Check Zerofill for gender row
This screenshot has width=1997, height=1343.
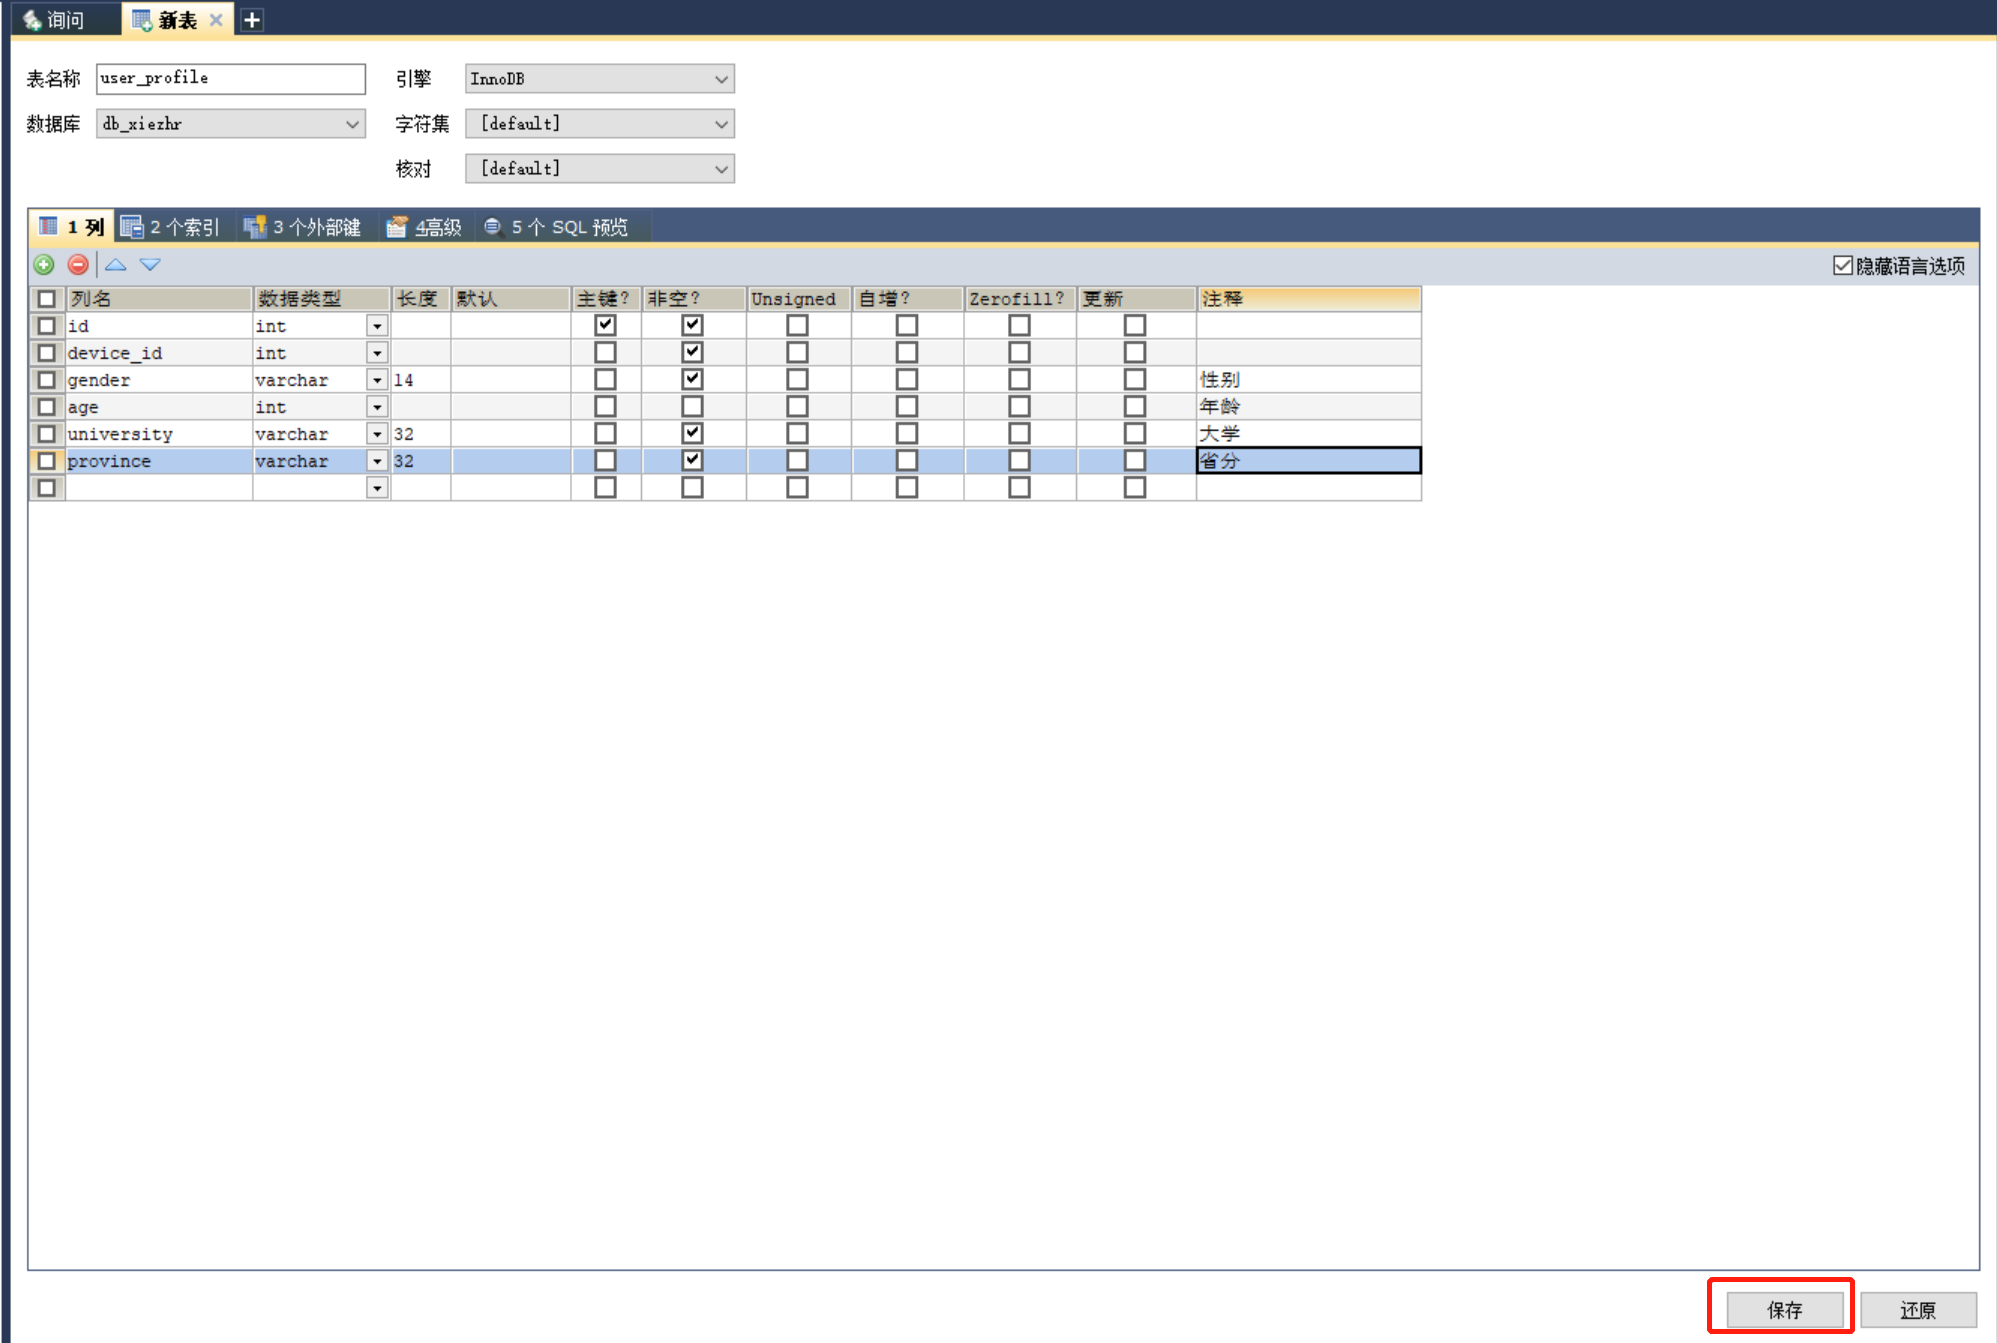pos(1019,379)
